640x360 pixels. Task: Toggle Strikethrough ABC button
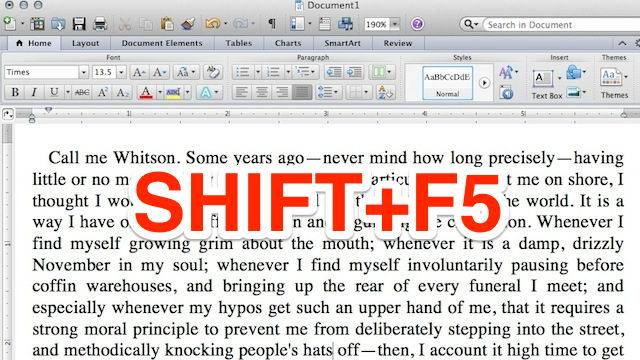pos(82,93)
